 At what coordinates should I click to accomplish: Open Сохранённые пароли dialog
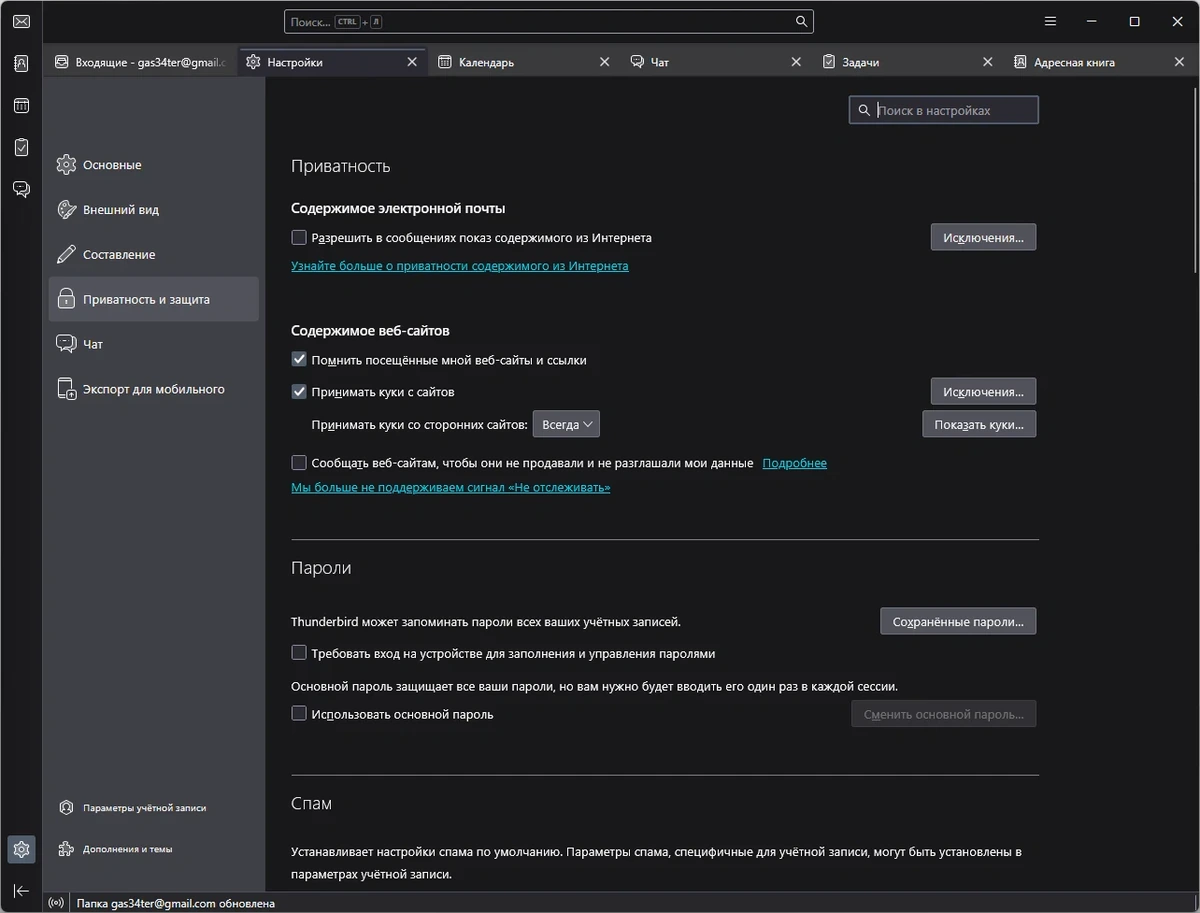coord(958,621)
